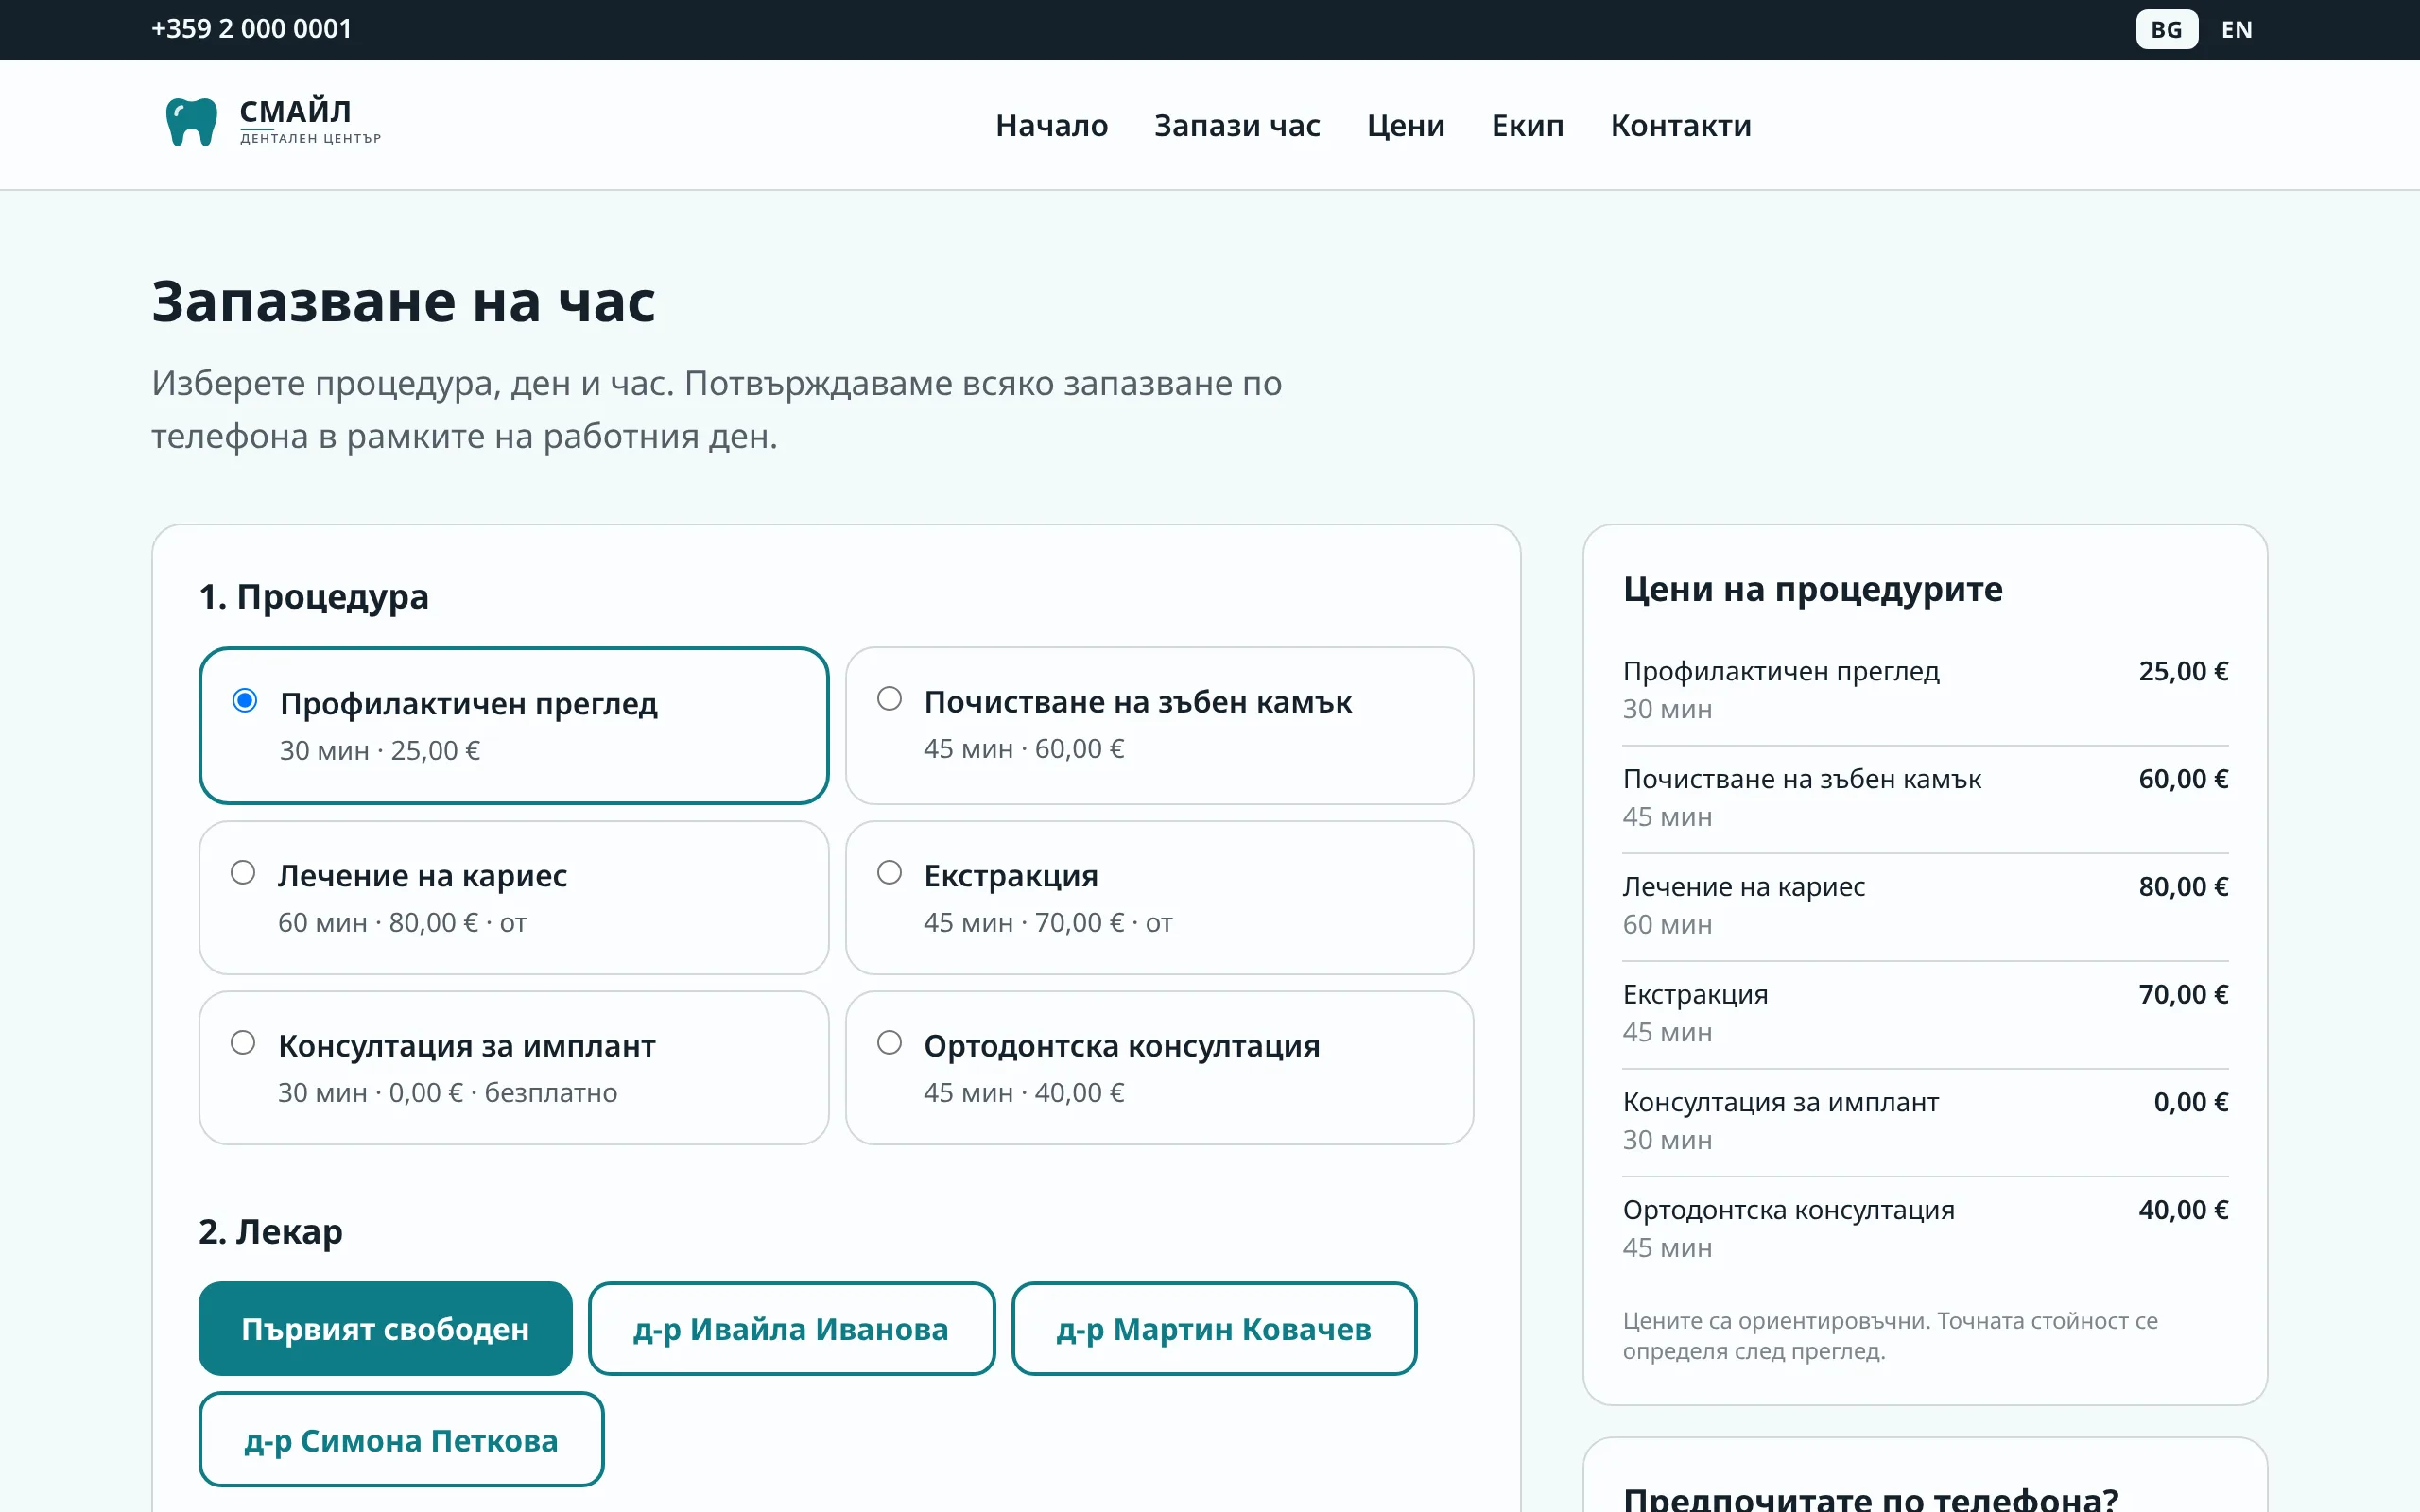Click price 0,00 € in price list
This screenshot has height=1512, width=2420.
(2190, 1102)
